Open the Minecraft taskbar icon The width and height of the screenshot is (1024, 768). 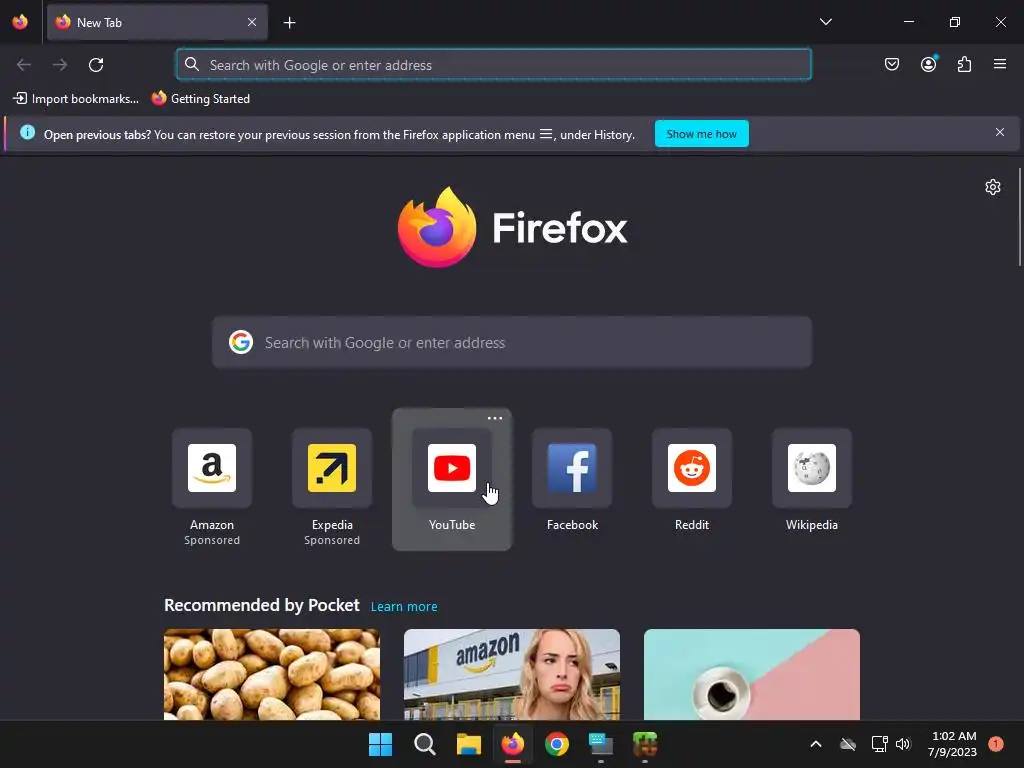tap(645, 744)
